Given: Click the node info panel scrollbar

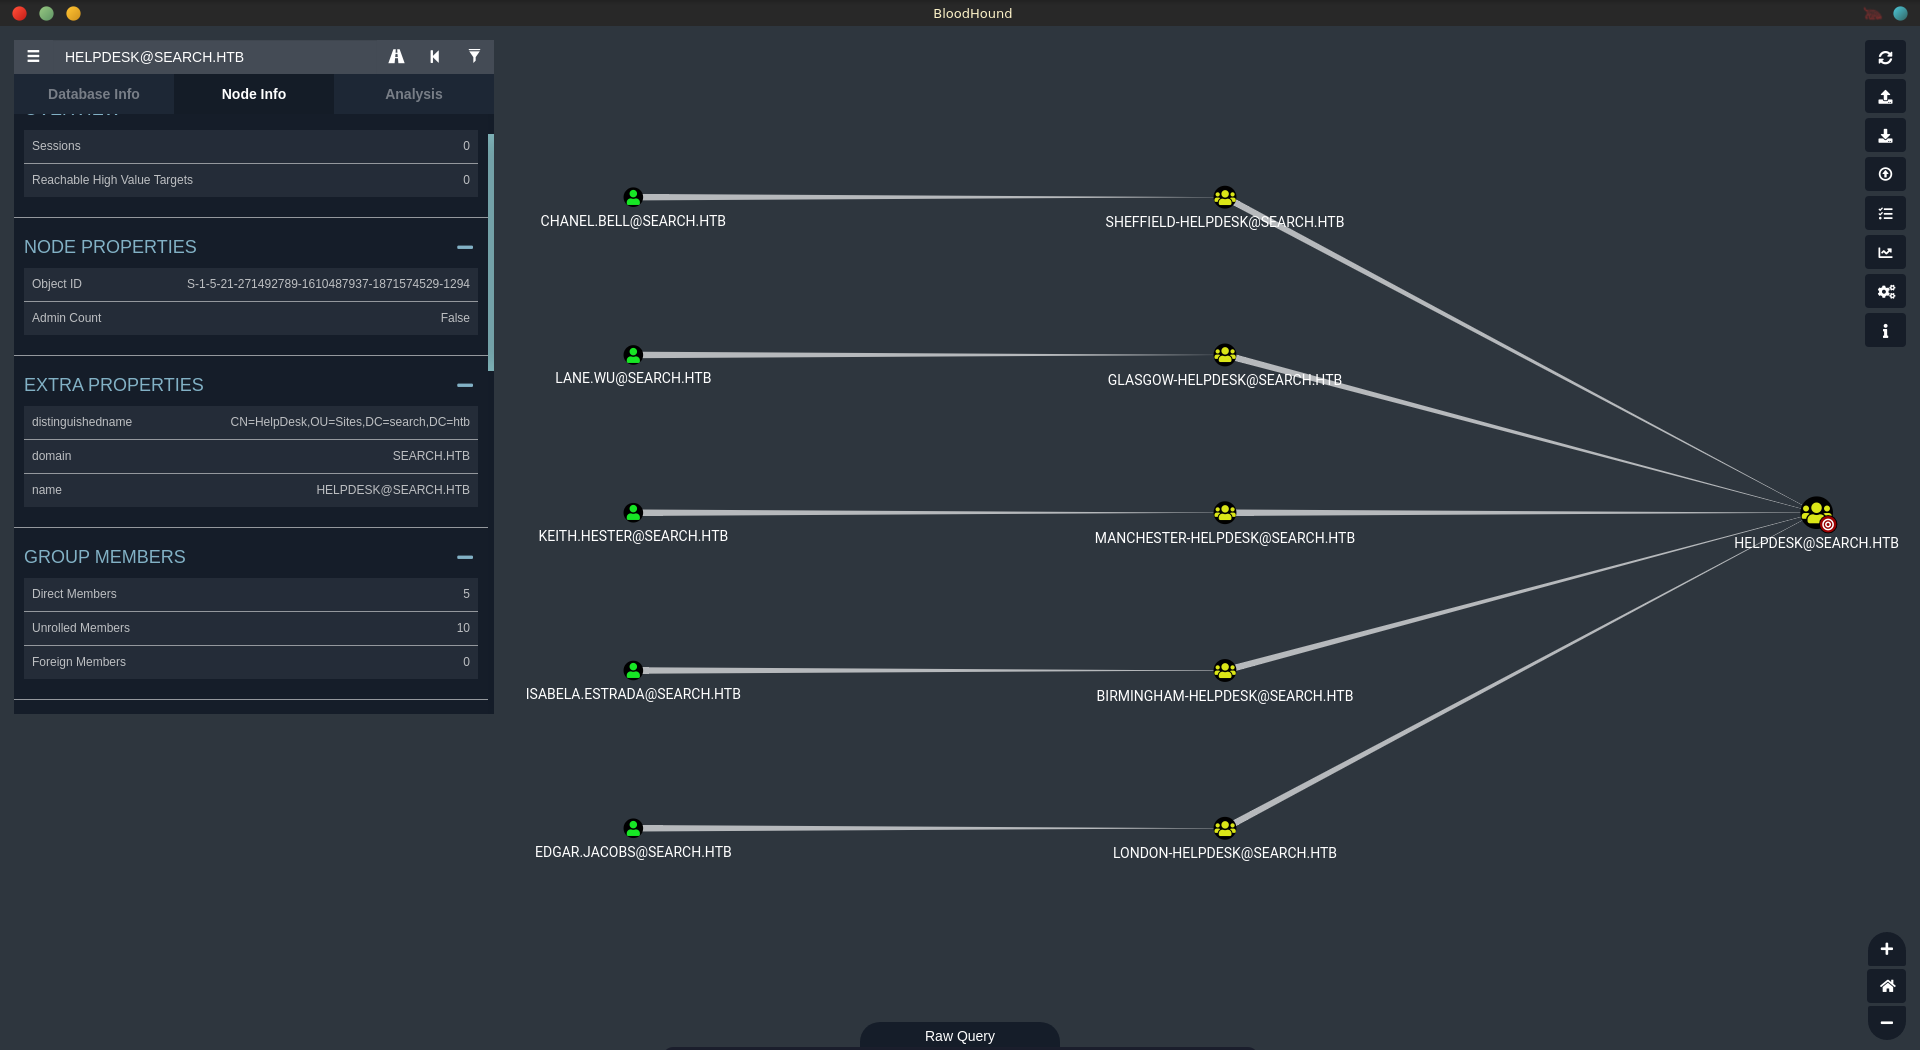Looking at the screenshot, I should point(490,250).
